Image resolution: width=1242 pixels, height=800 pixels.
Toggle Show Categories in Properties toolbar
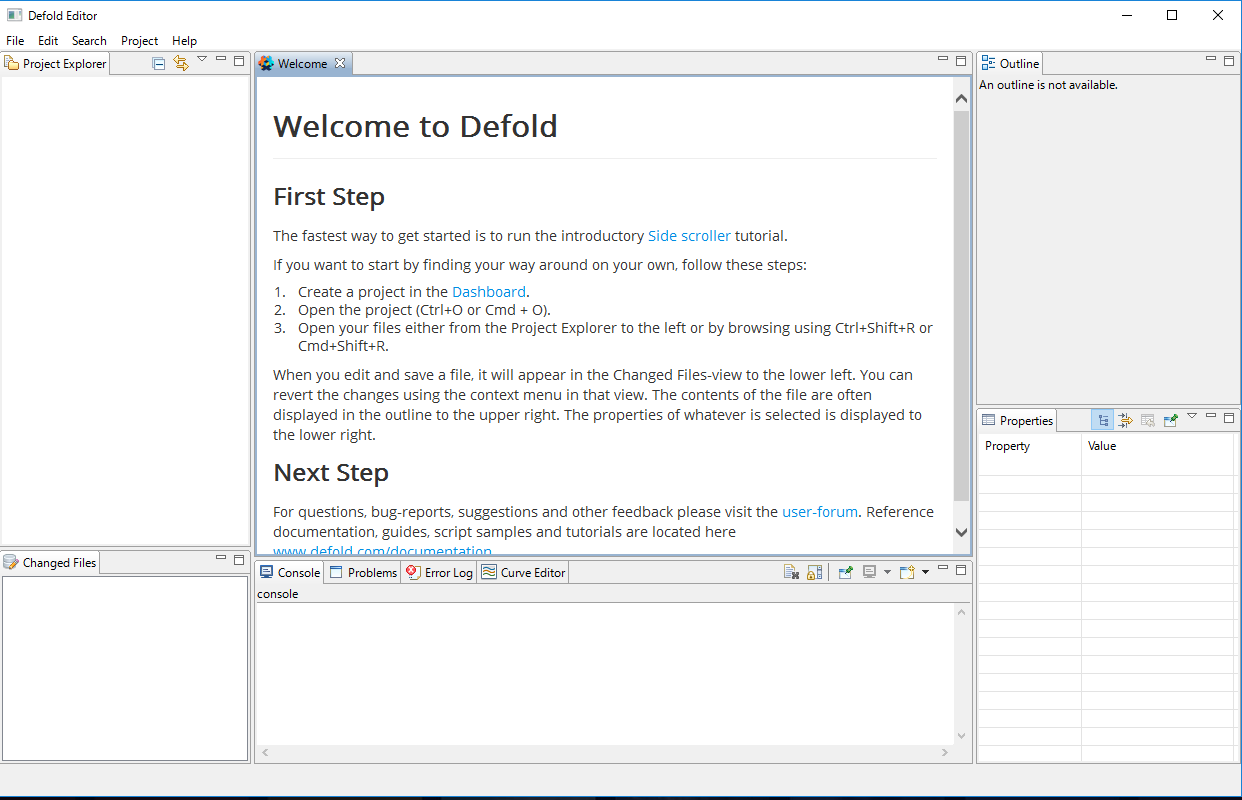click(x=1102, y=420)
